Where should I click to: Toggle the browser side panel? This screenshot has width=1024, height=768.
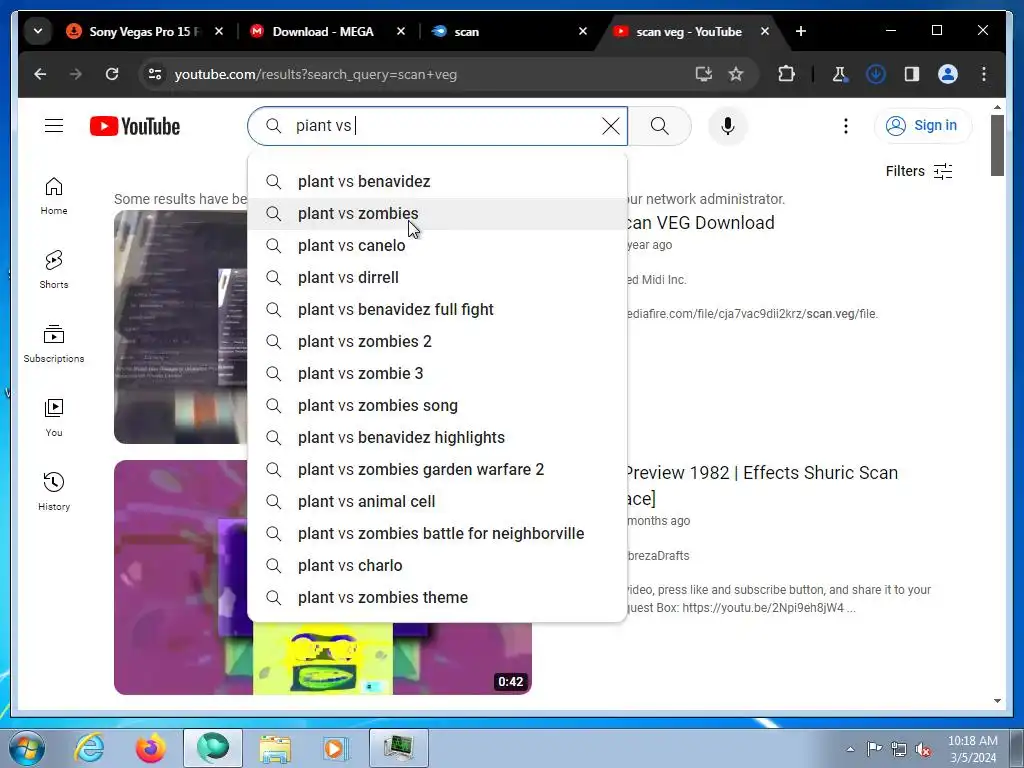coord(912,74)
